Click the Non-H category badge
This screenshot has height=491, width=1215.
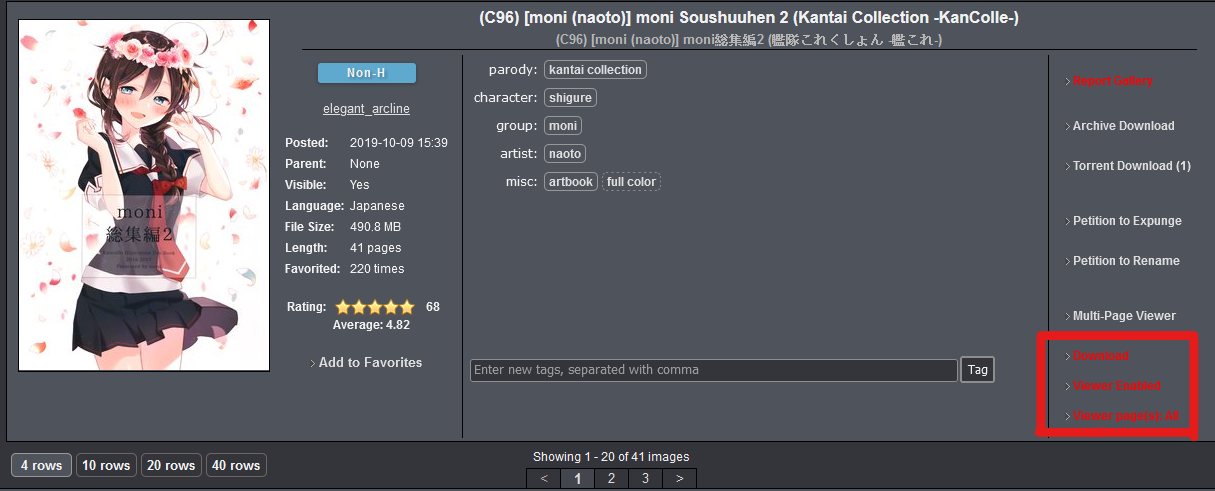[366, 73]
